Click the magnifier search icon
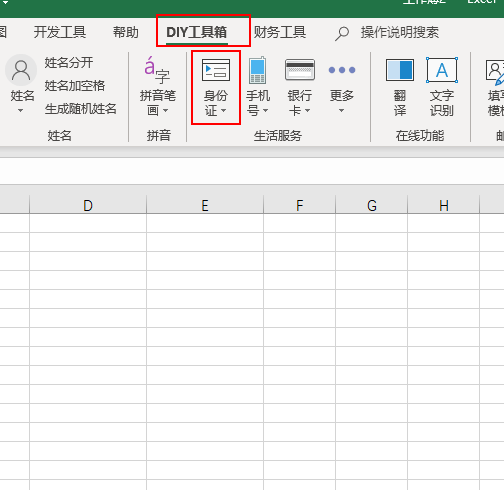504x490 pixels. point(342,33)
